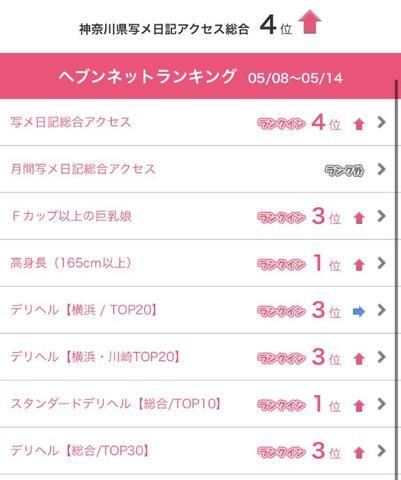Open chevron for スタンダードデリヘル TOP10 row

tap(381, 404)
